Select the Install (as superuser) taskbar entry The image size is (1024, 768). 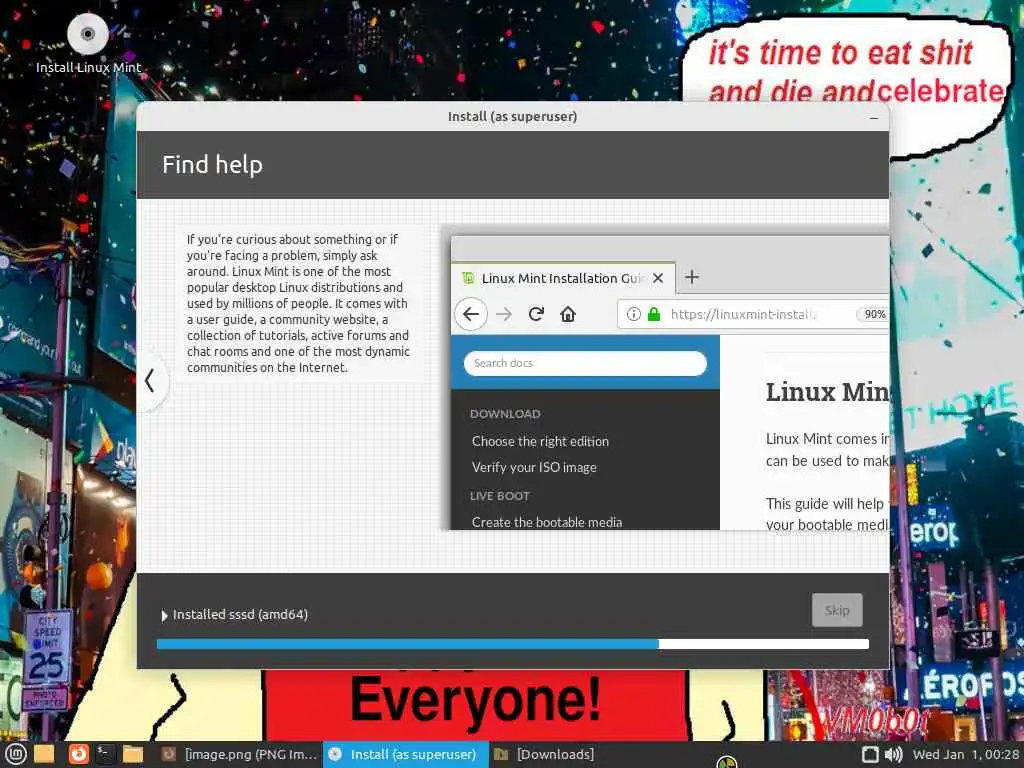tap(406, 754)
